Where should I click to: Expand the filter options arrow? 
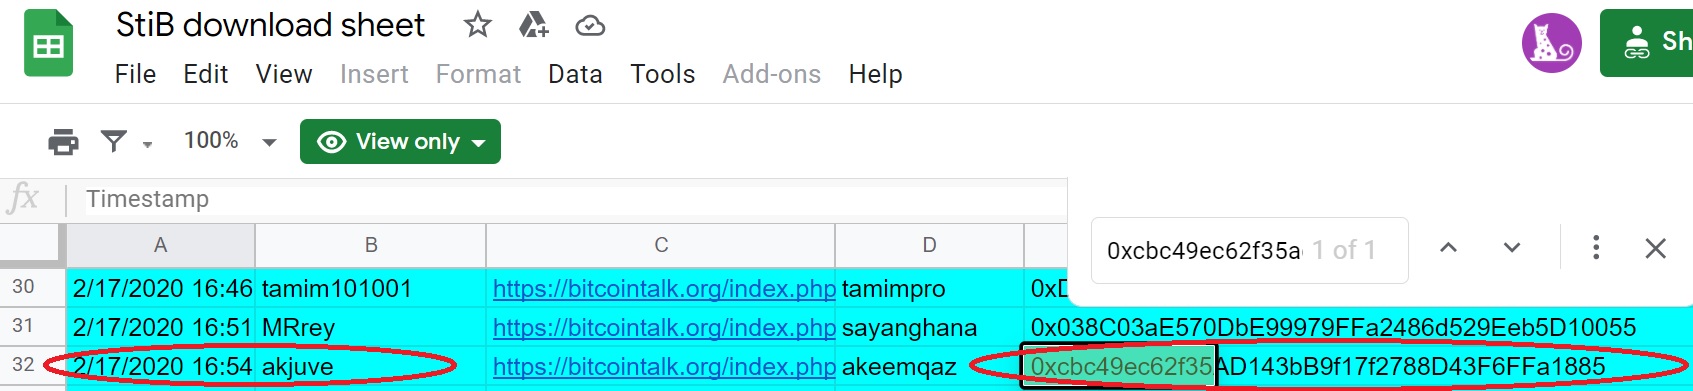(x=148, y=144)
